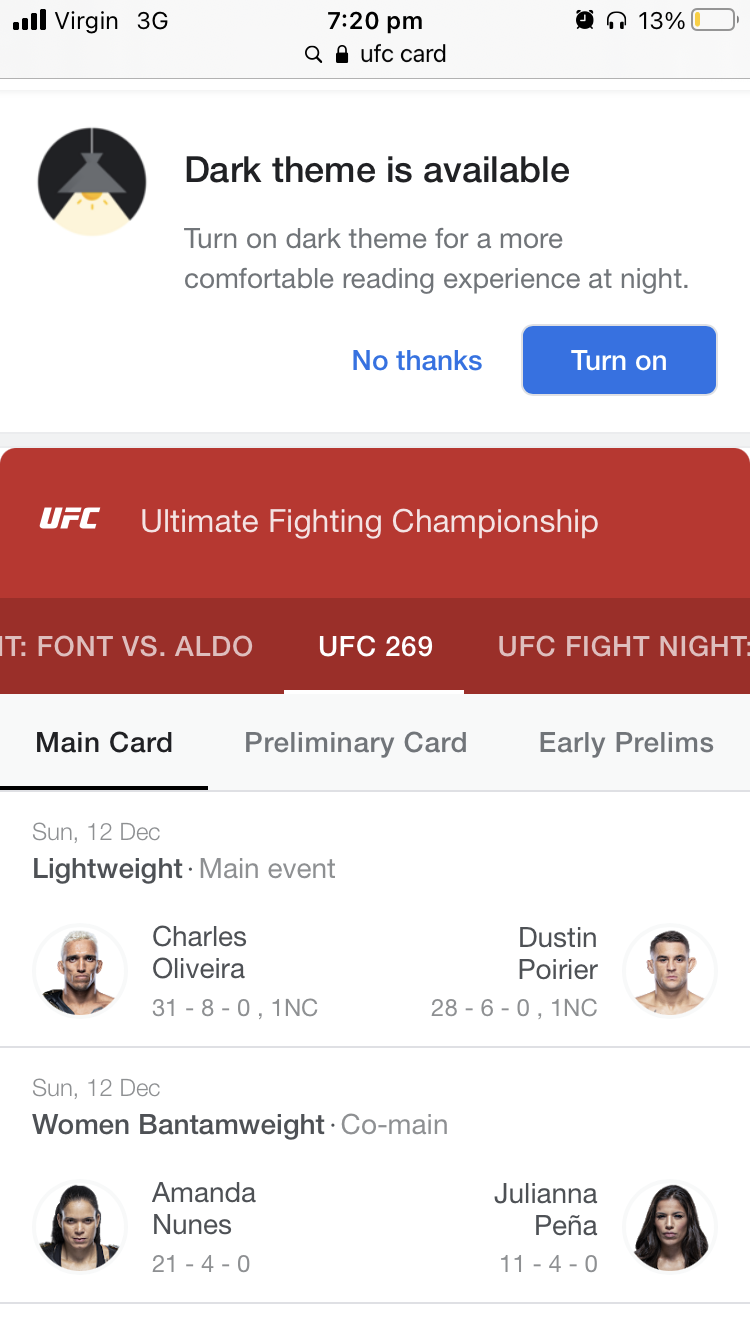Open the Preliminary Card tab
The height and width of the screenshot is (1334, 750).
pos(355,742)
